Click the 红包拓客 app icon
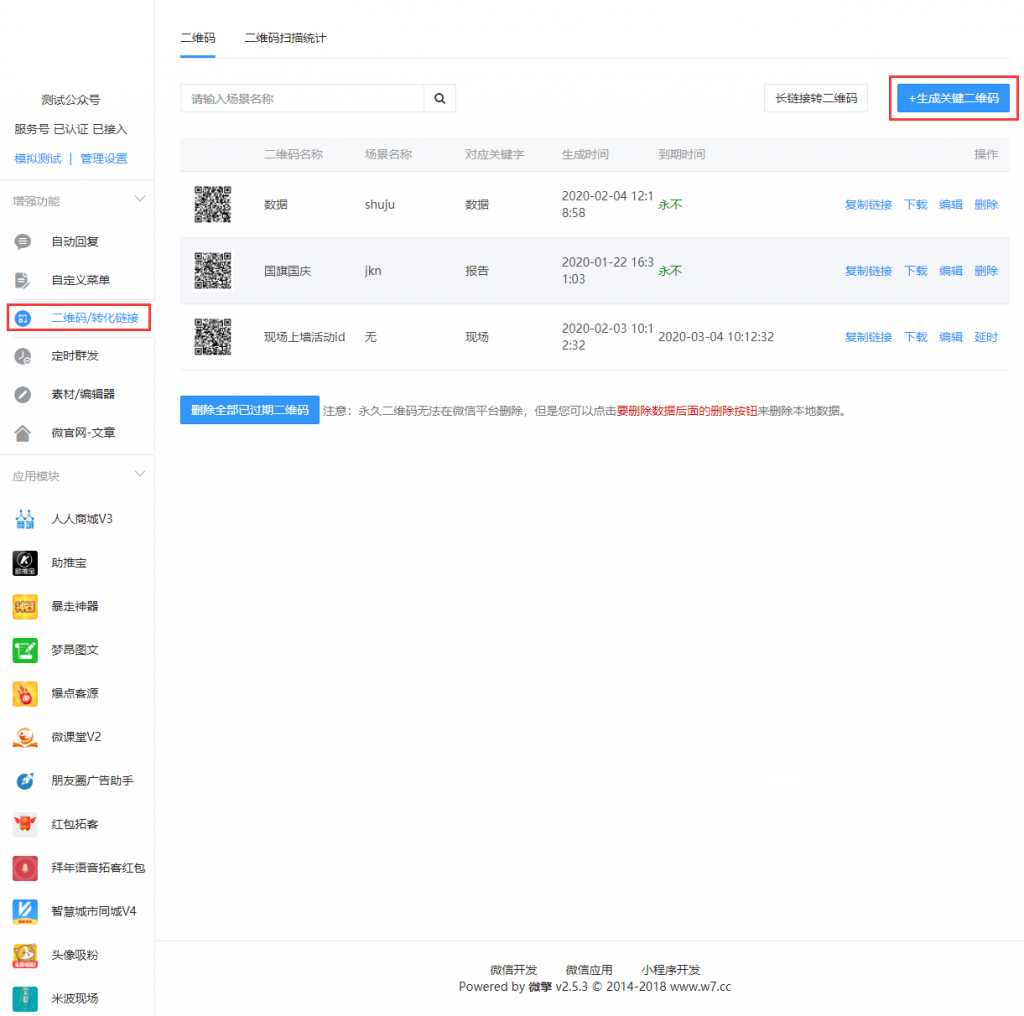The image size is (1024, 1016). tap(25, 824)
